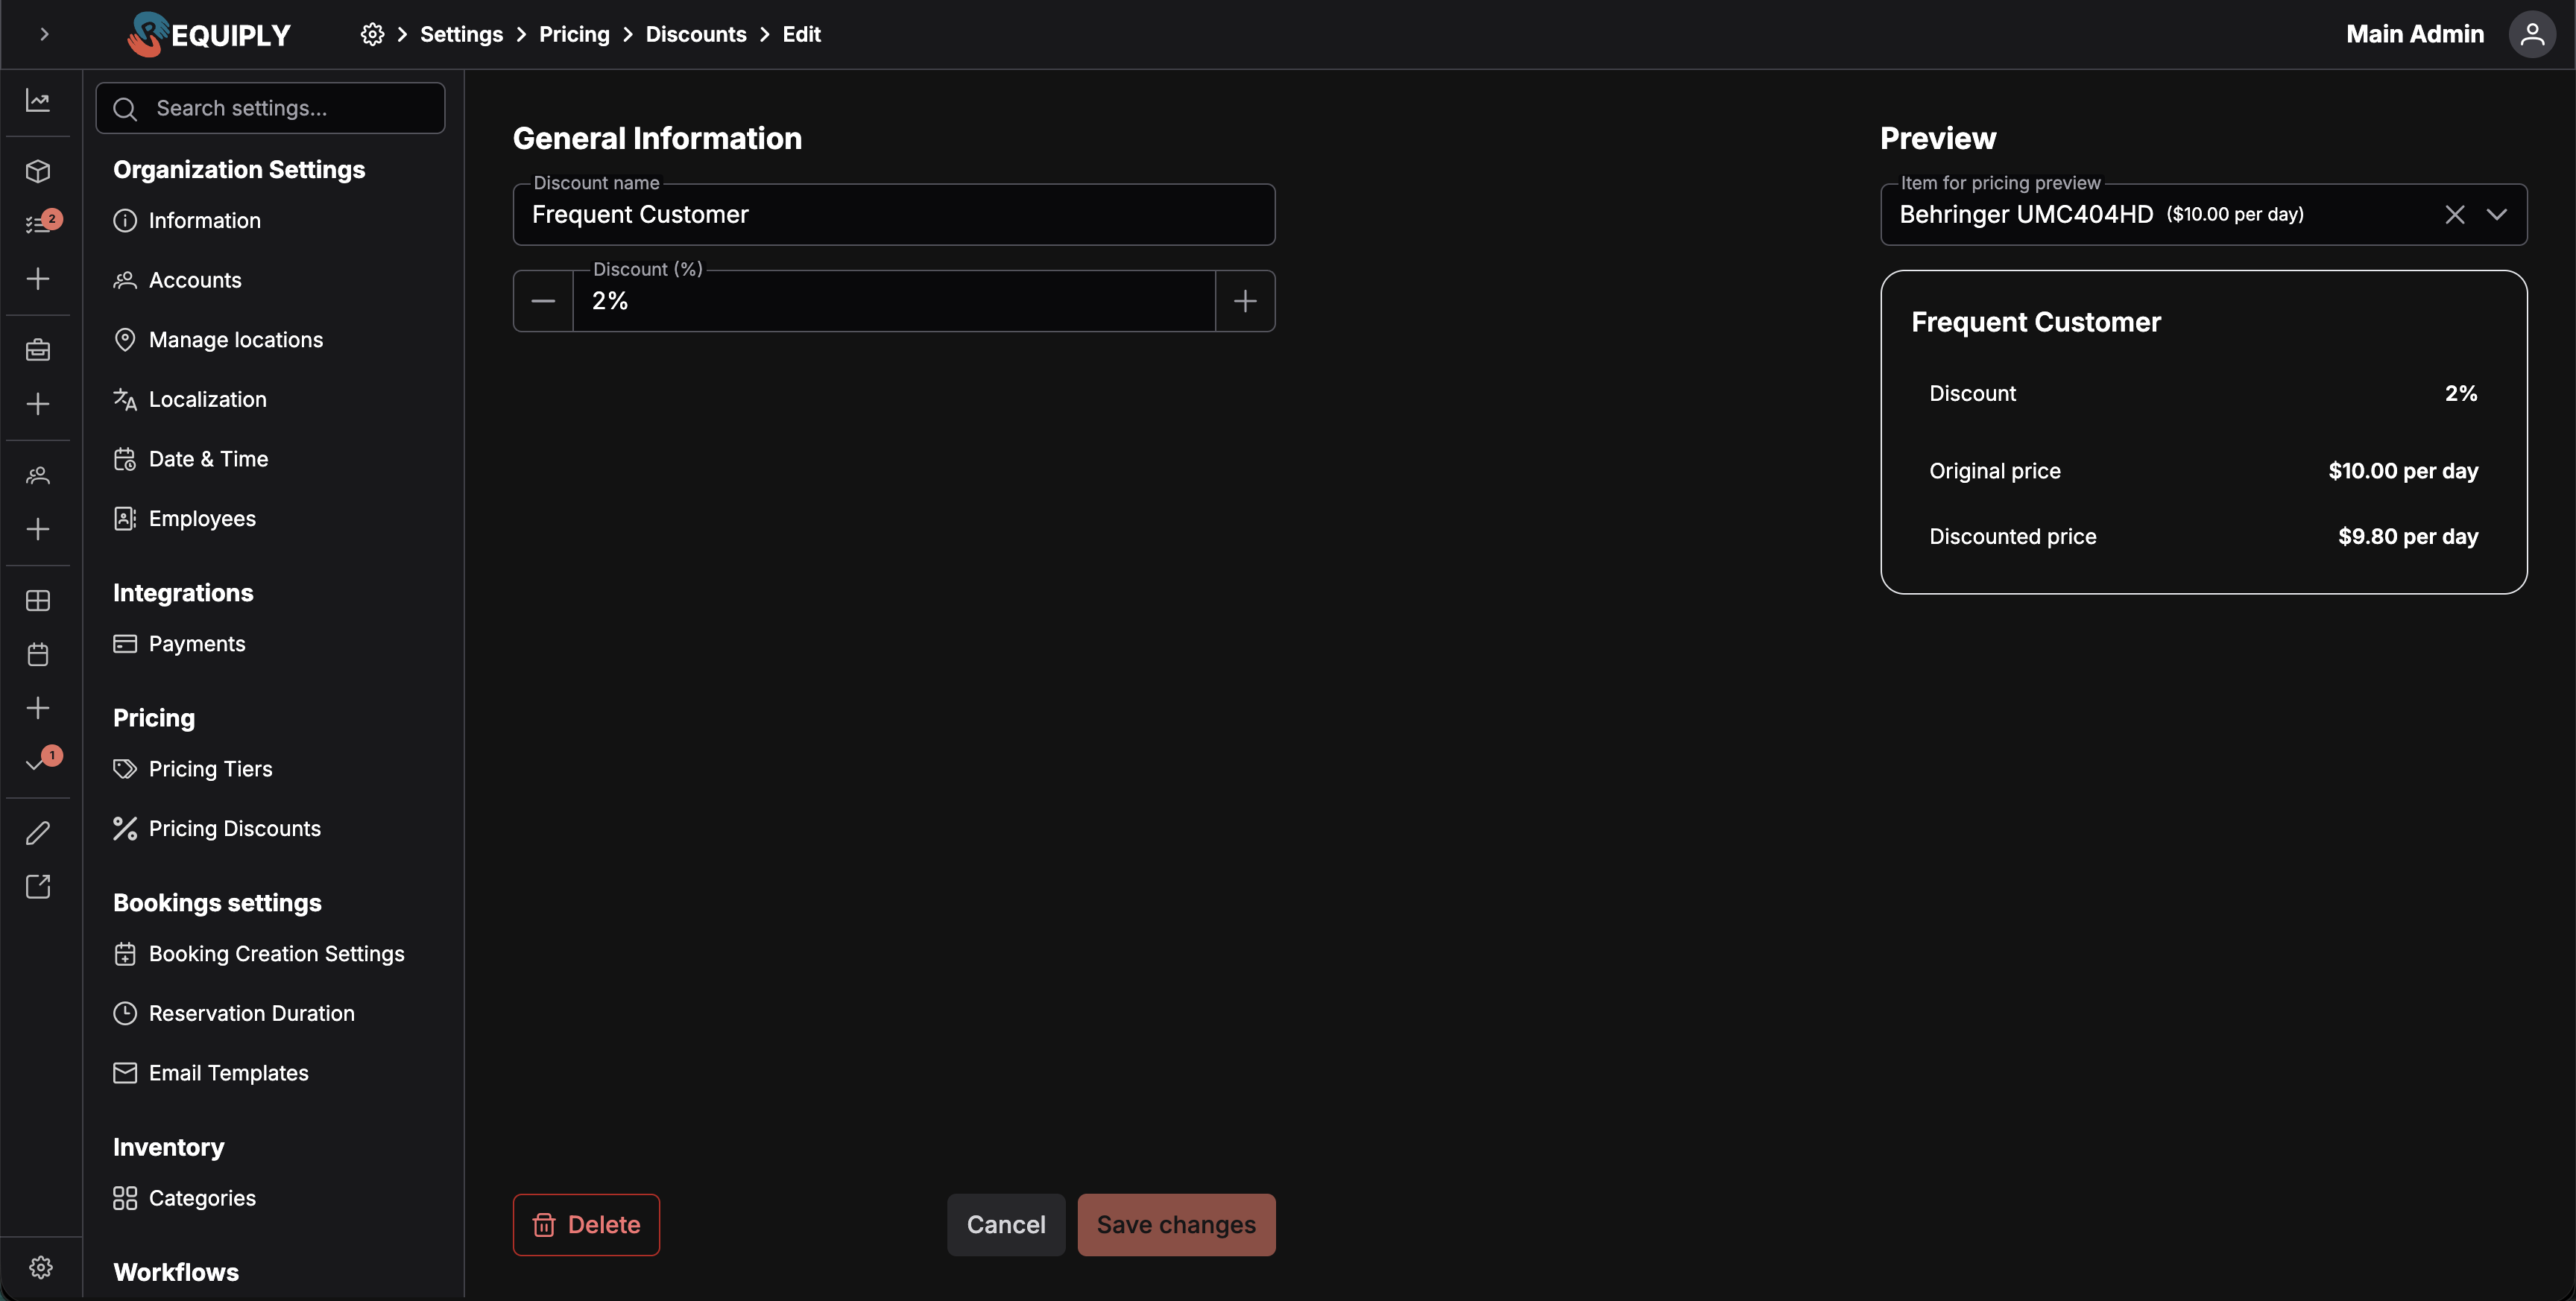Expand the sidebar with the top-left chevron
The height and width of the screenshot is (1301, 2576).
(44, 34)
